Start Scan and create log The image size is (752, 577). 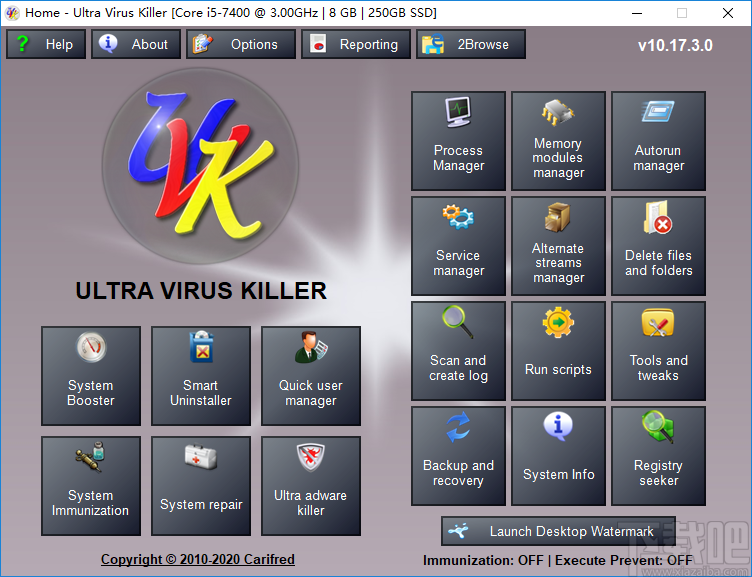[x=458, y=351]
